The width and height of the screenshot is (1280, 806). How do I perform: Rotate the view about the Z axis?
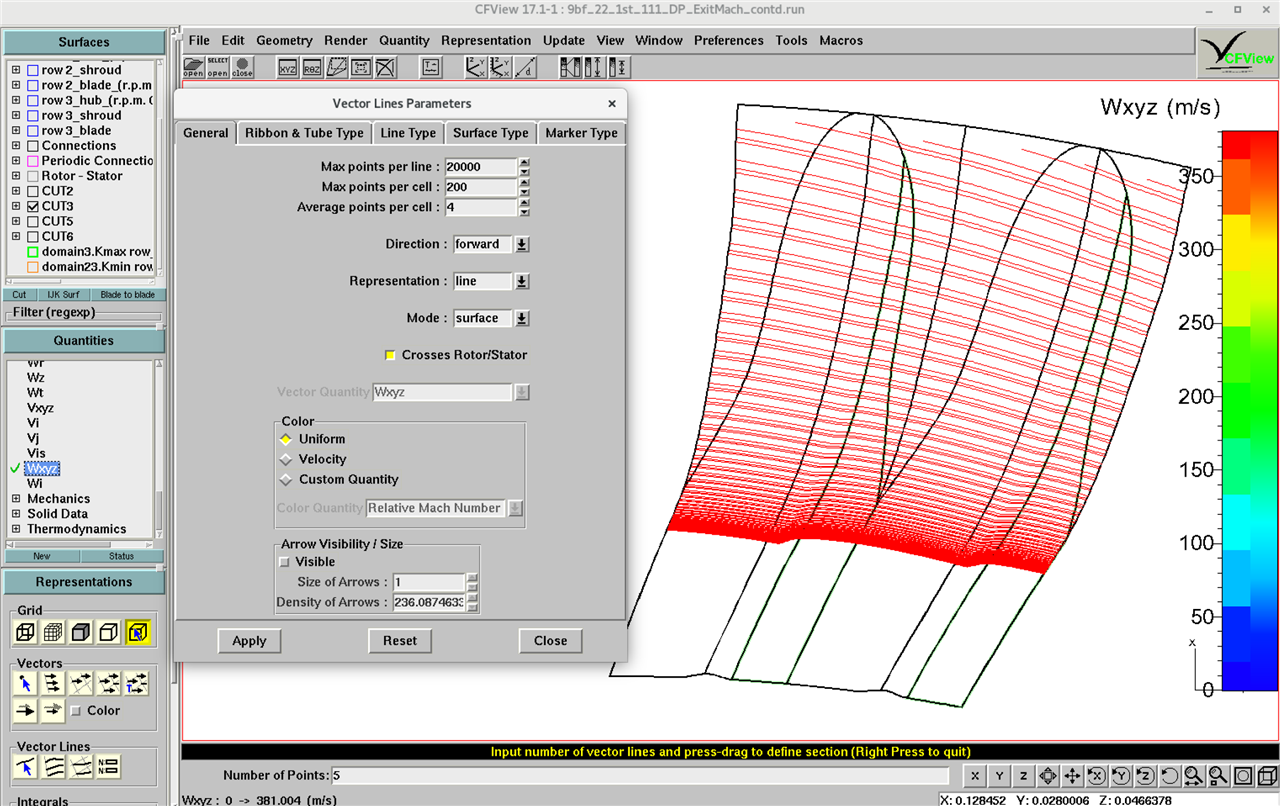[x=1145, y=776]
